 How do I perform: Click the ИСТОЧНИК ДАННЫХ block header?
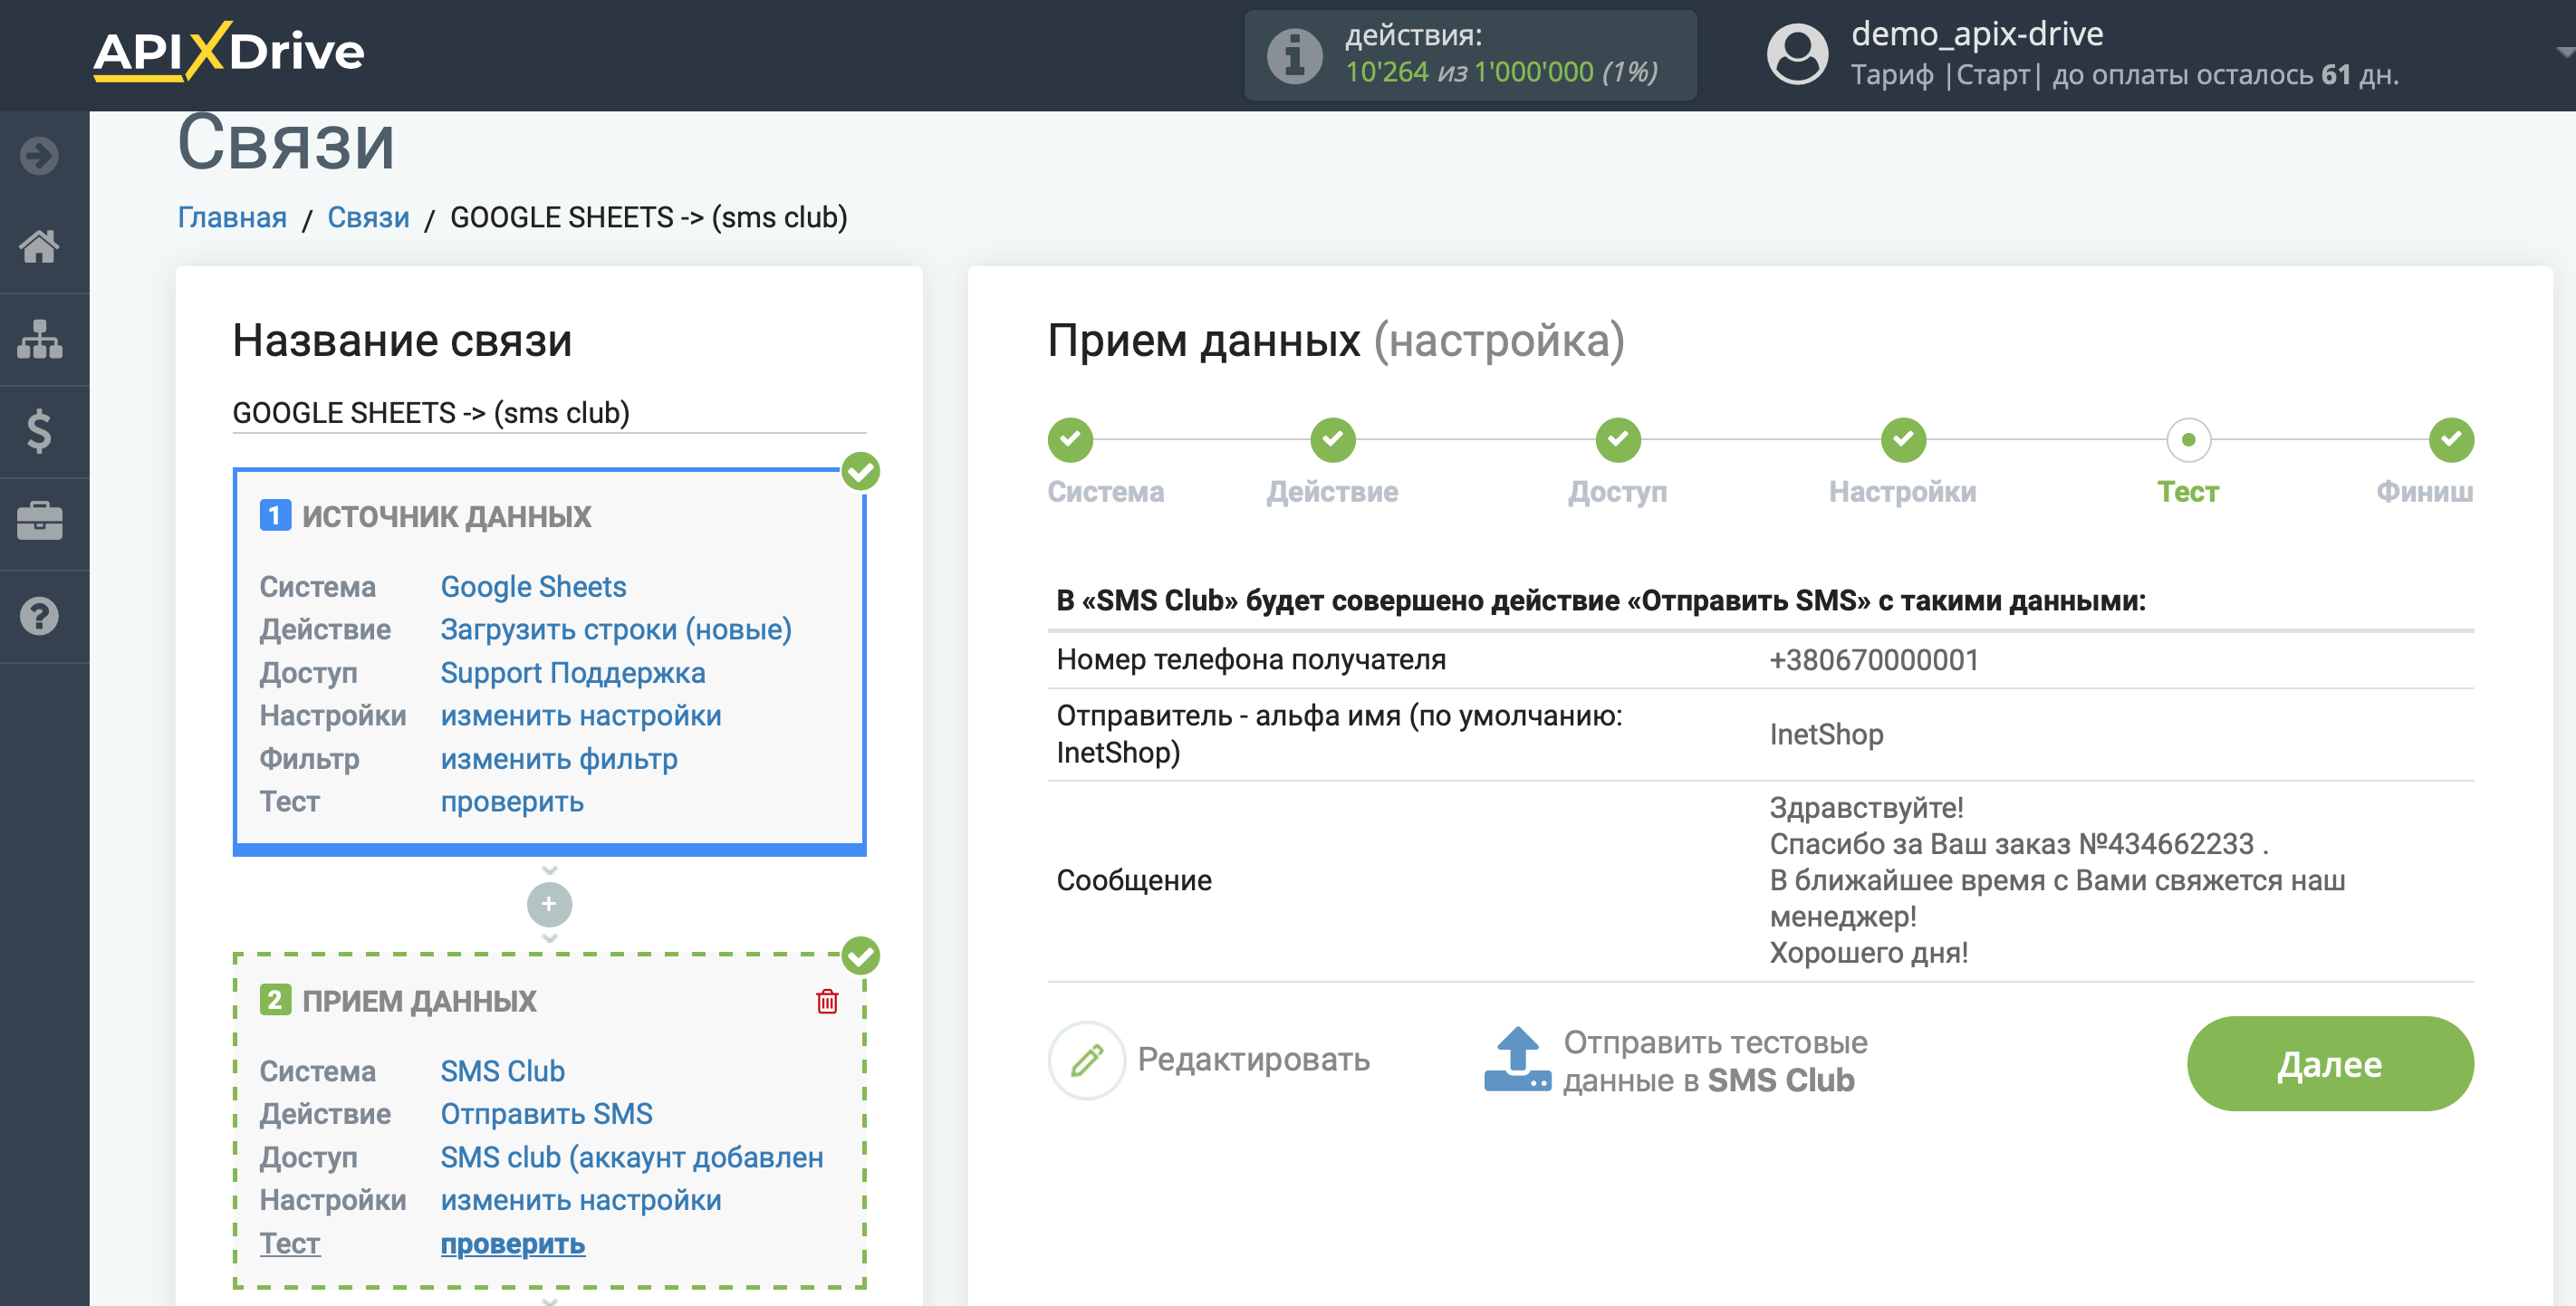(446, 516)
